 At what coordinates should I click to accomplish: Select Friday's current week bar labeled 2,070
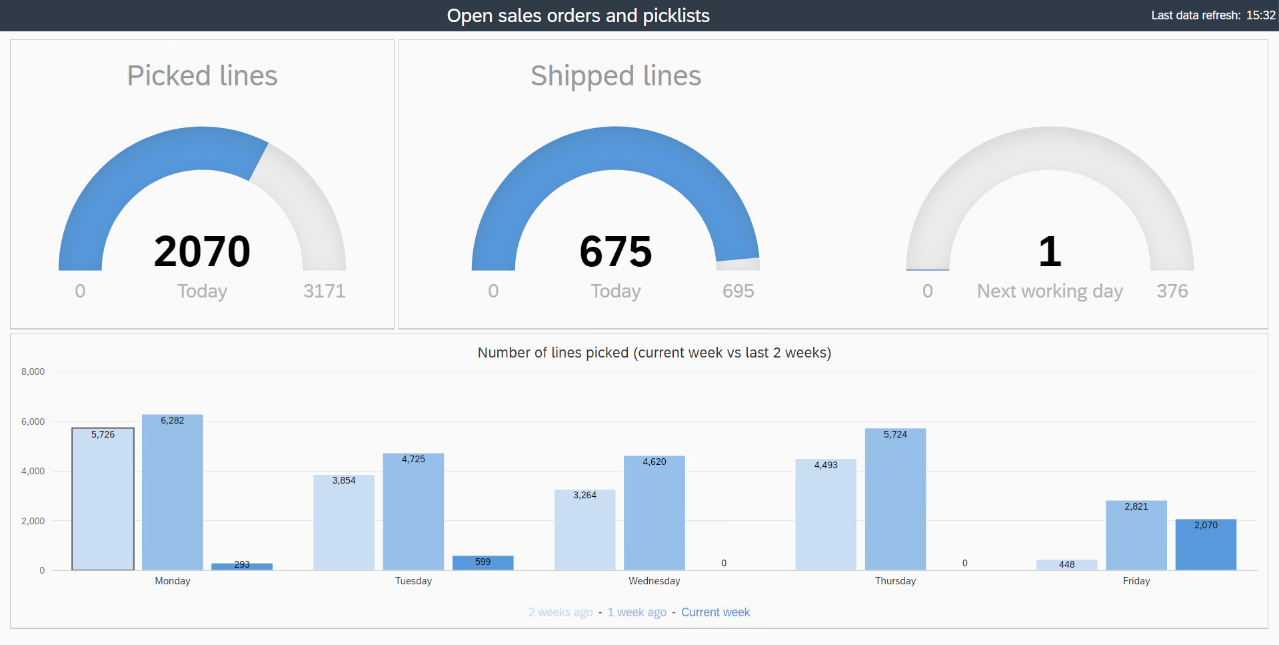(1206, 545)
